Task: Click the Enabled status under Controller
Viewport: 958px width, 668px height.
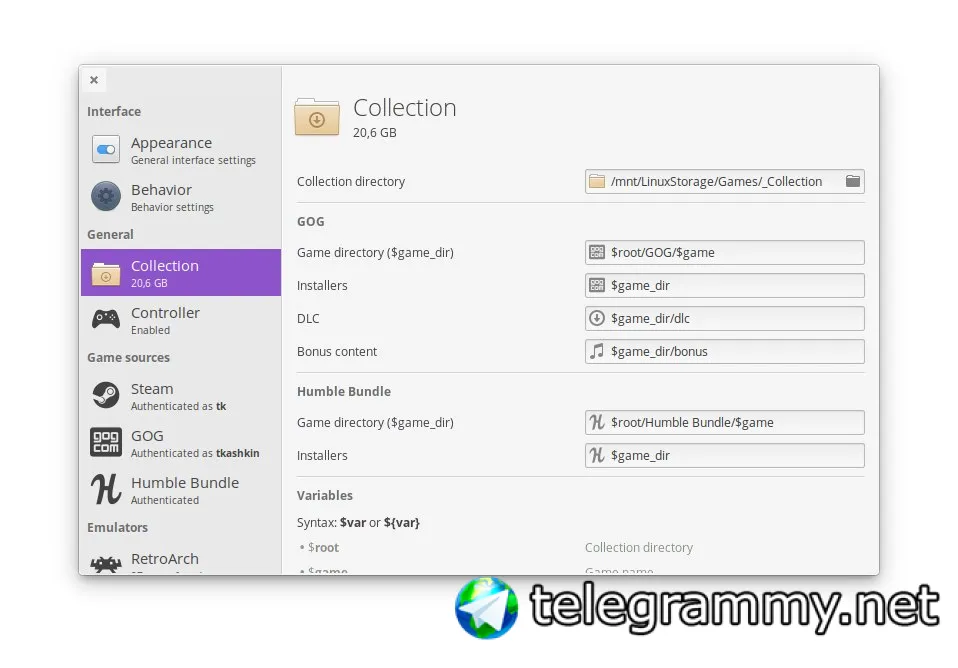Action: [150, 331]
